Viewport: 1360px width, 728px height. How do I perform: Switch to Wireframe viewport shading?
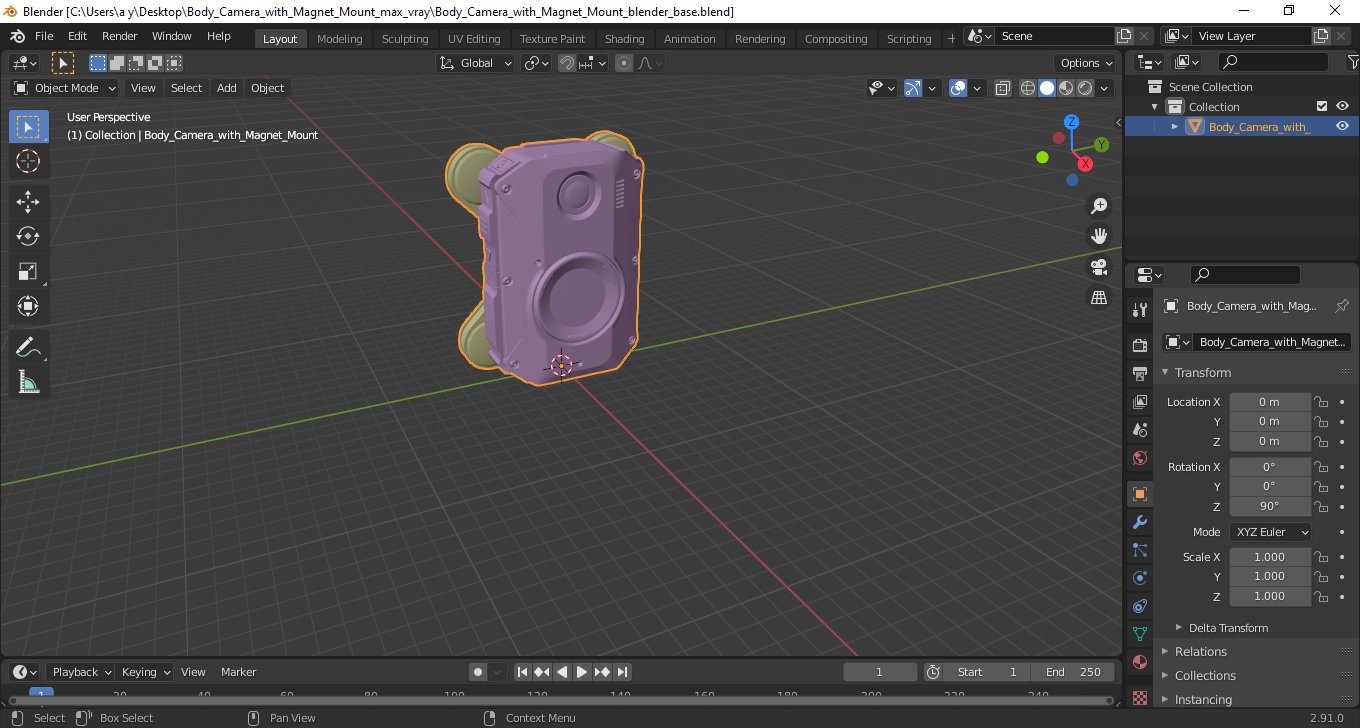click(1028, 88)
